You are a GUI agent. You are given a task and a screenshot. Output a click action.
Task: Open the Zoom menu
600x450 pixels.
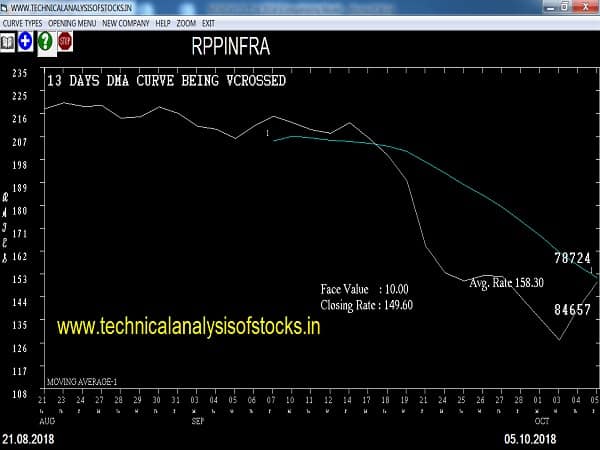(x=186, y=22)
